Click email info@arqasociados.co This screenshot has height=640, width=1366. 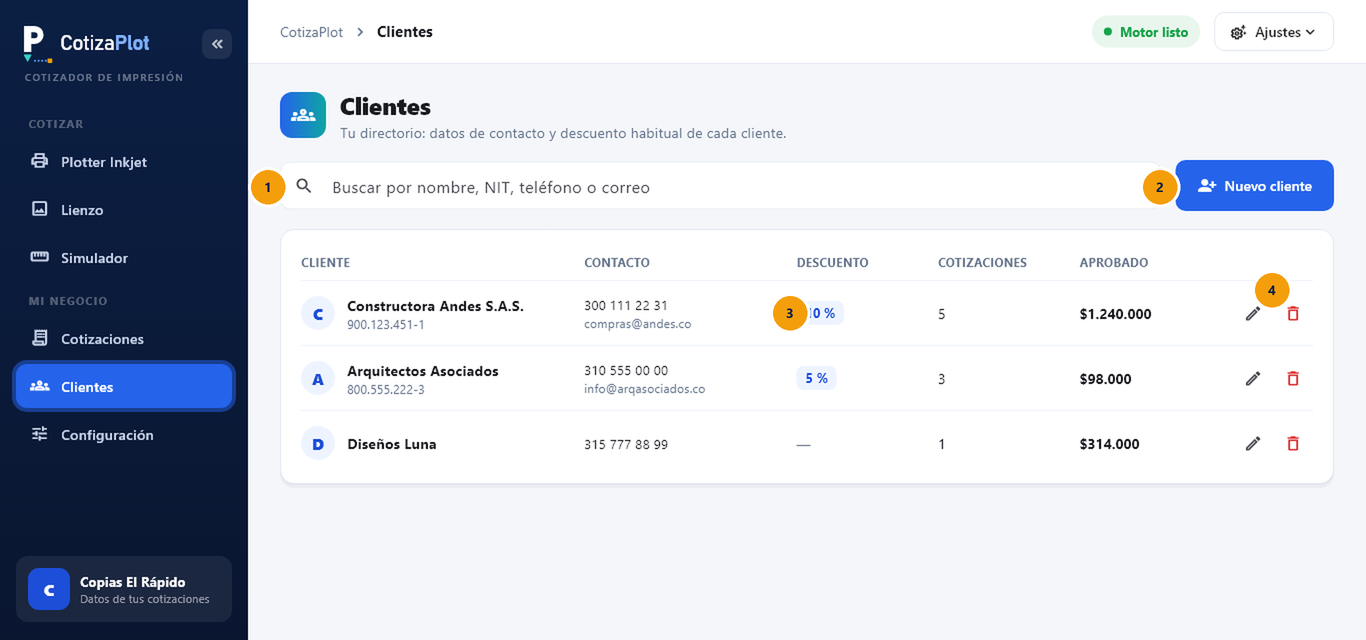pyautogui.click(x=645, y=389)
